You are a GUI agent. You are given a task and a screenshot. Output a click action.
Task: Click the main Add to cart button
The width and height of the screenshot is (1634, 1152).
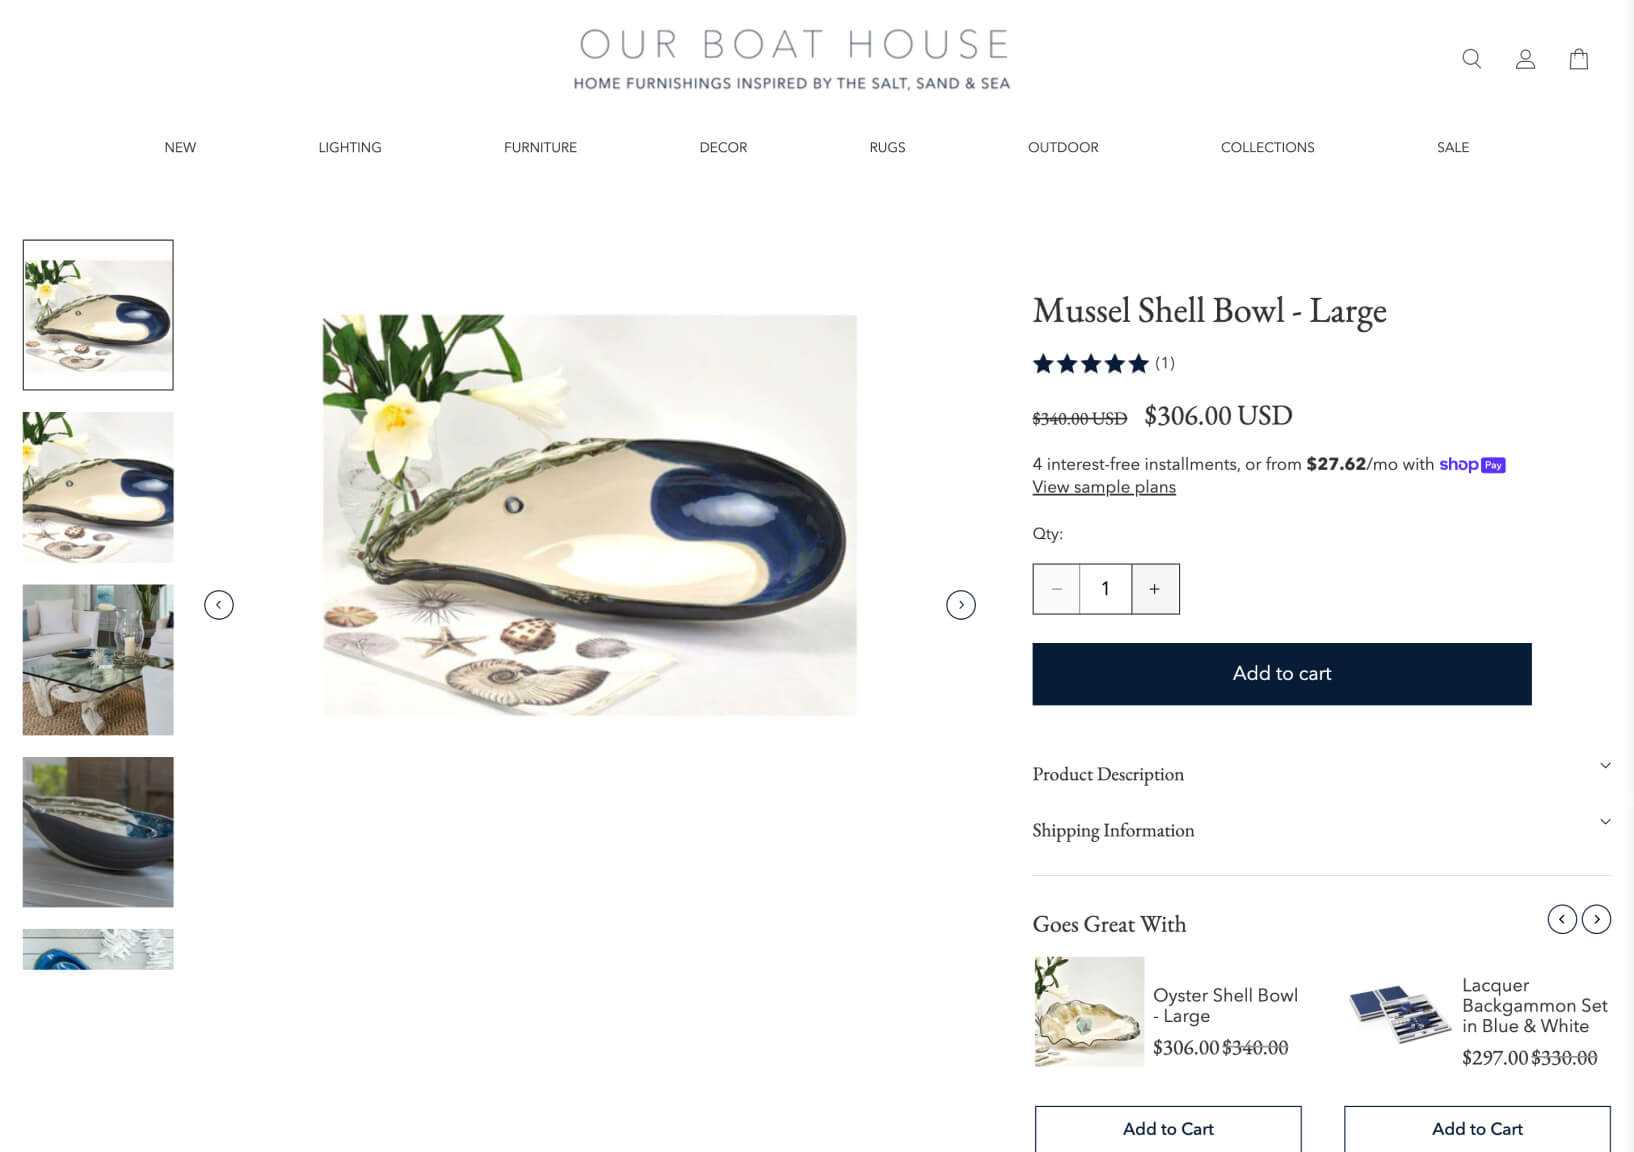pos(1282,674)
